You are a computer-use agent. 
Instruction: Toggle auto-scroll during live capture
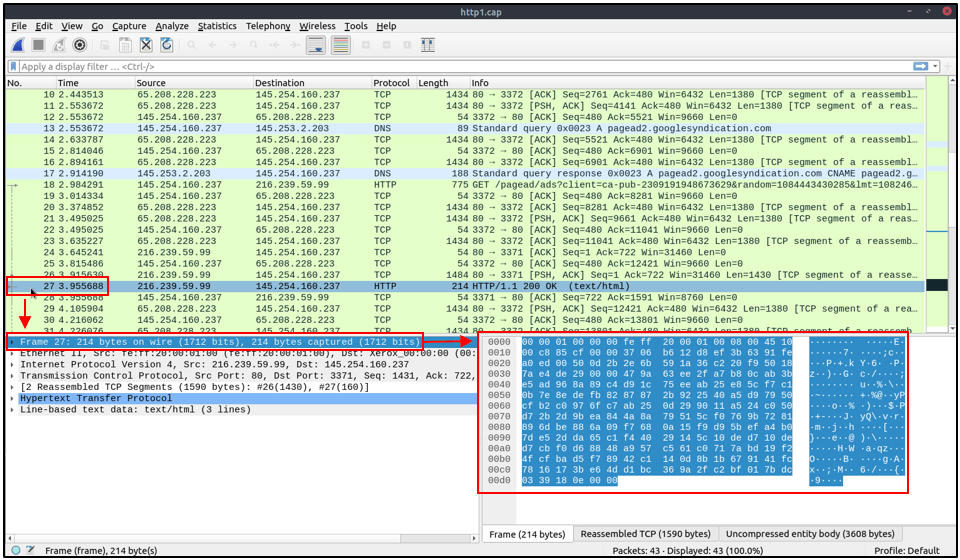coord(316,45)
